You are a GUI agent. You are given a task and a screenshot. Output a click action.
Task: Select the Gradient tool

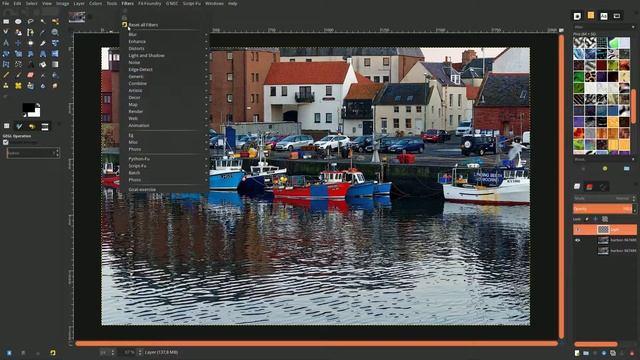pos(55,64)
